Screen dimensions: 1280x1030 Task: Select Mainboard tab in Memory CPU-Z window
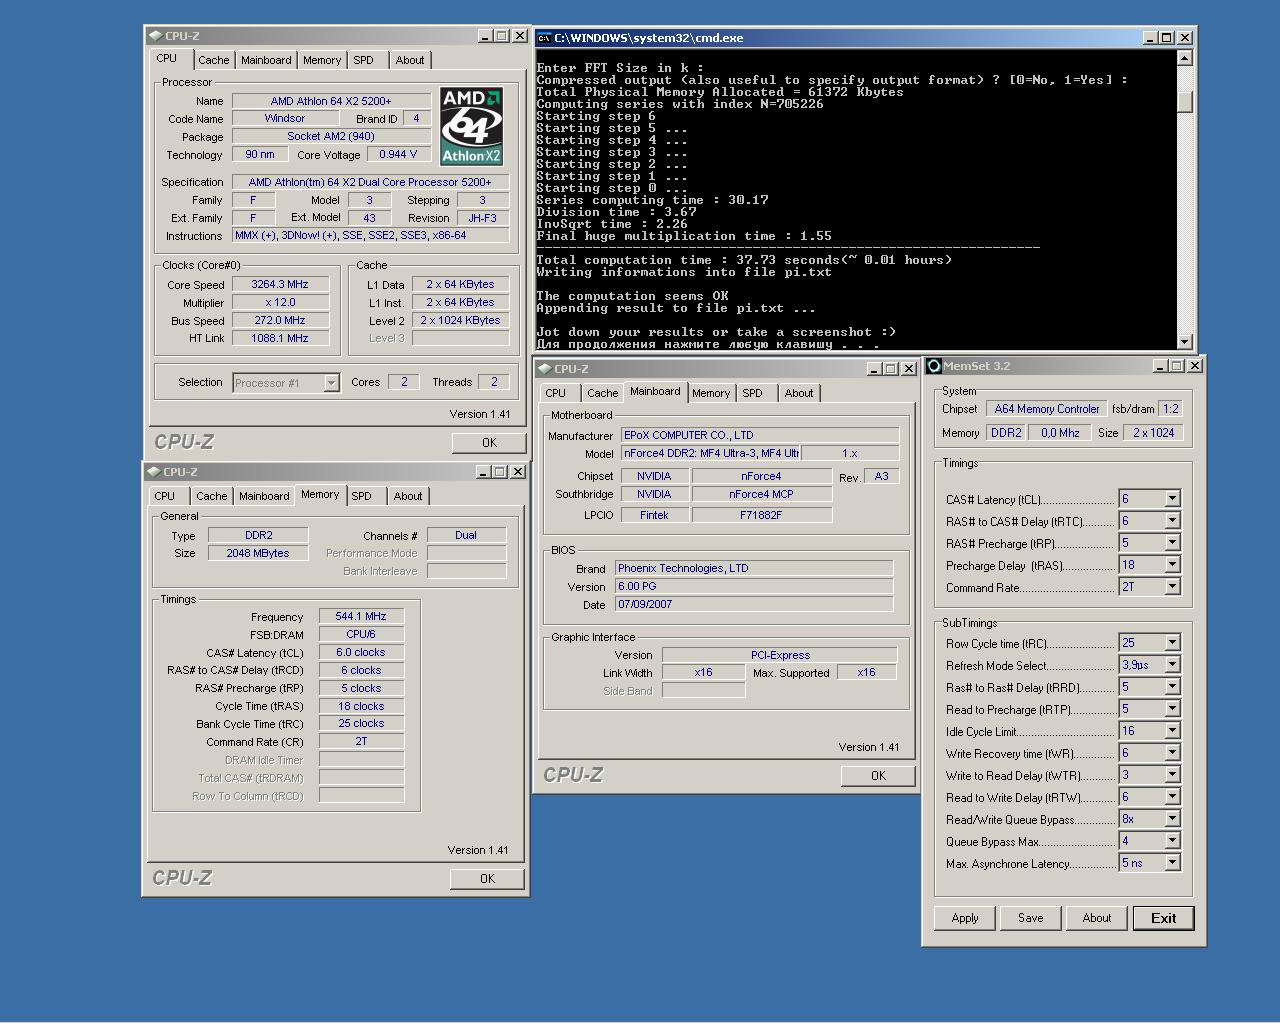tap(264, 496)
